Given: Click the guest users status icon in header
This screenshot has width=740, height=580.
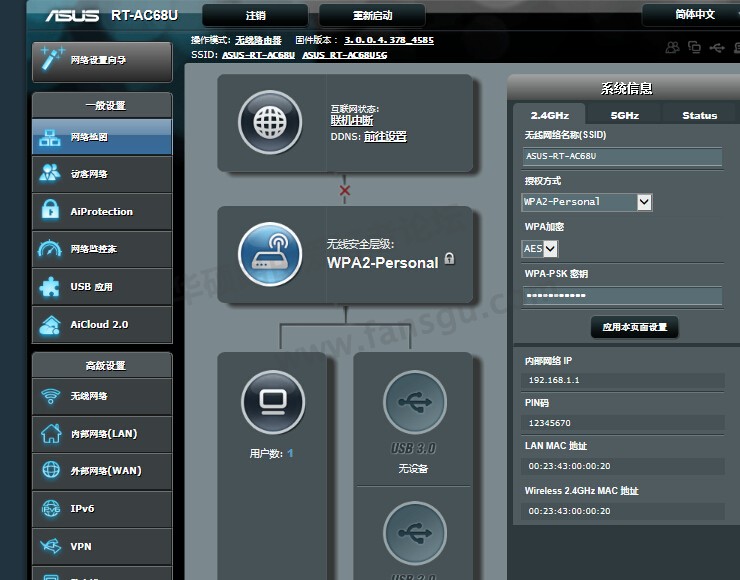Looking at the screenshot, I should 673,47.
